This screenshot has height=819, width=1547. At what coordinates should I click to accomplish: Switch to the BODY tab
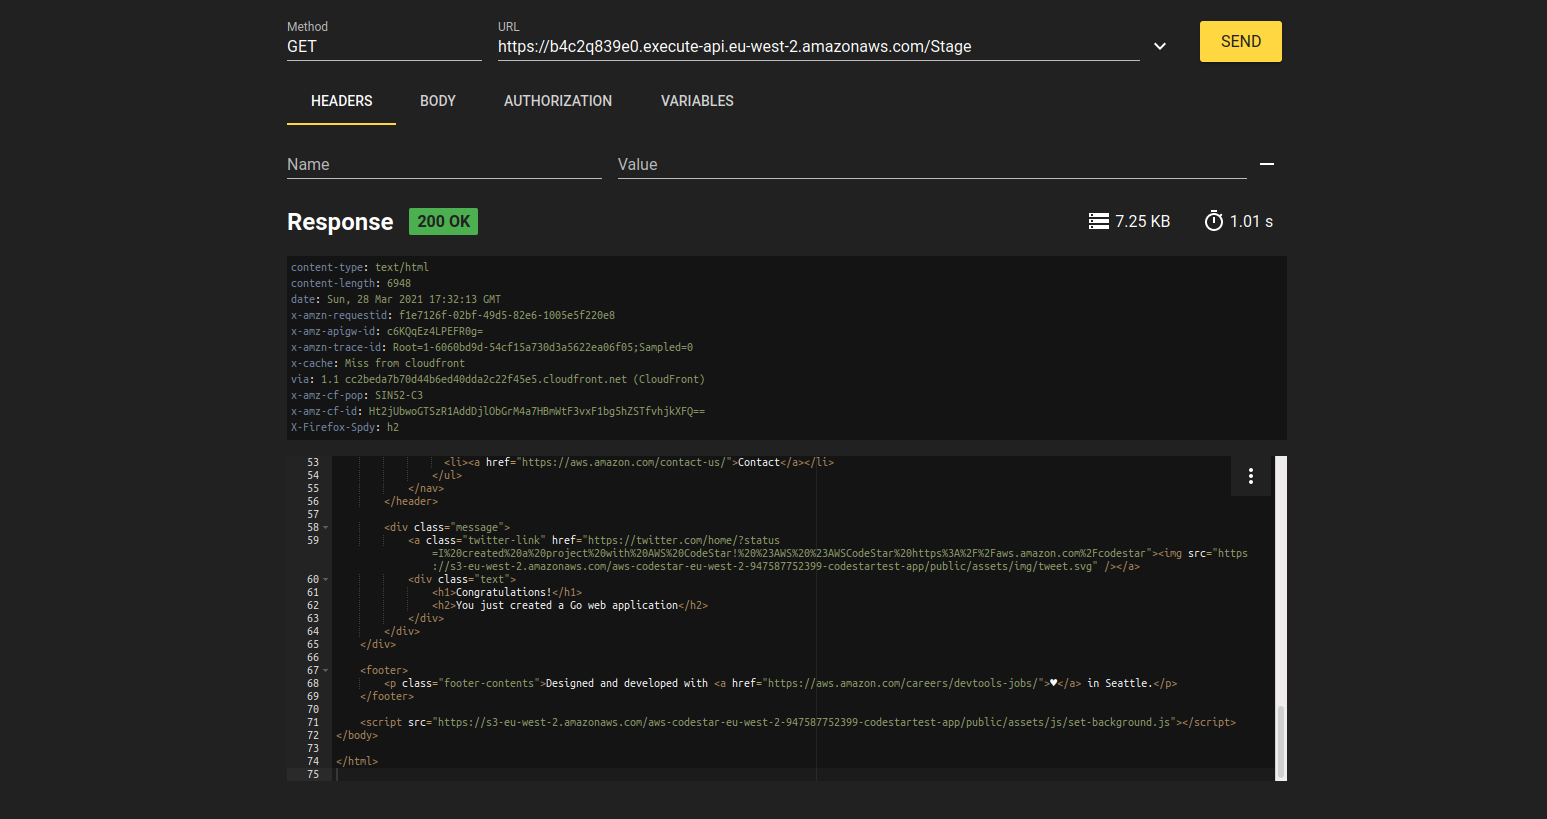point(437,101)
